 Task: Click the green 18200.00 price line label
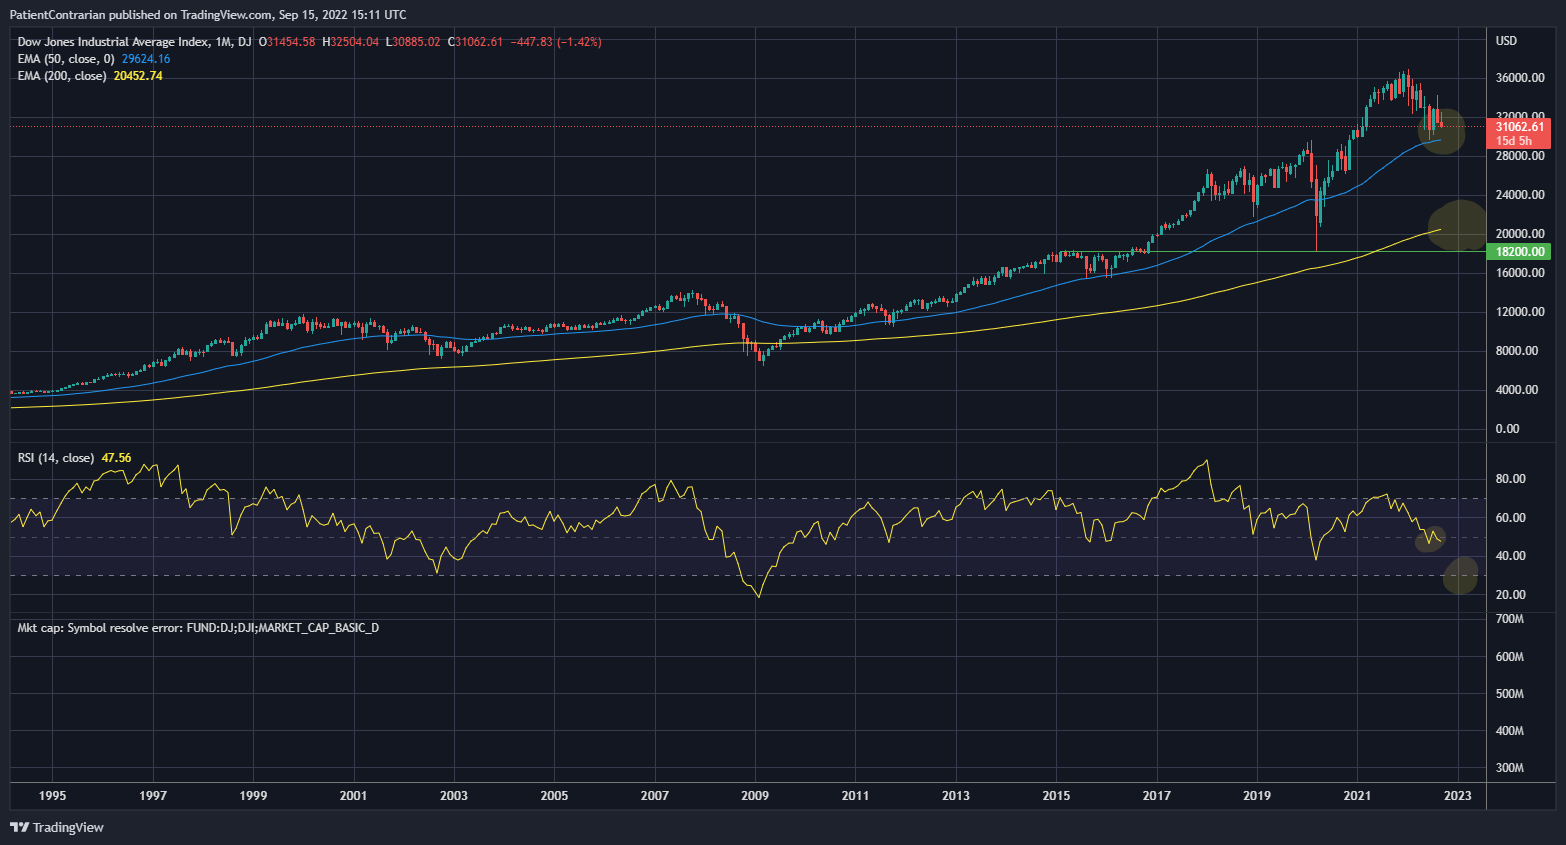1520,252
